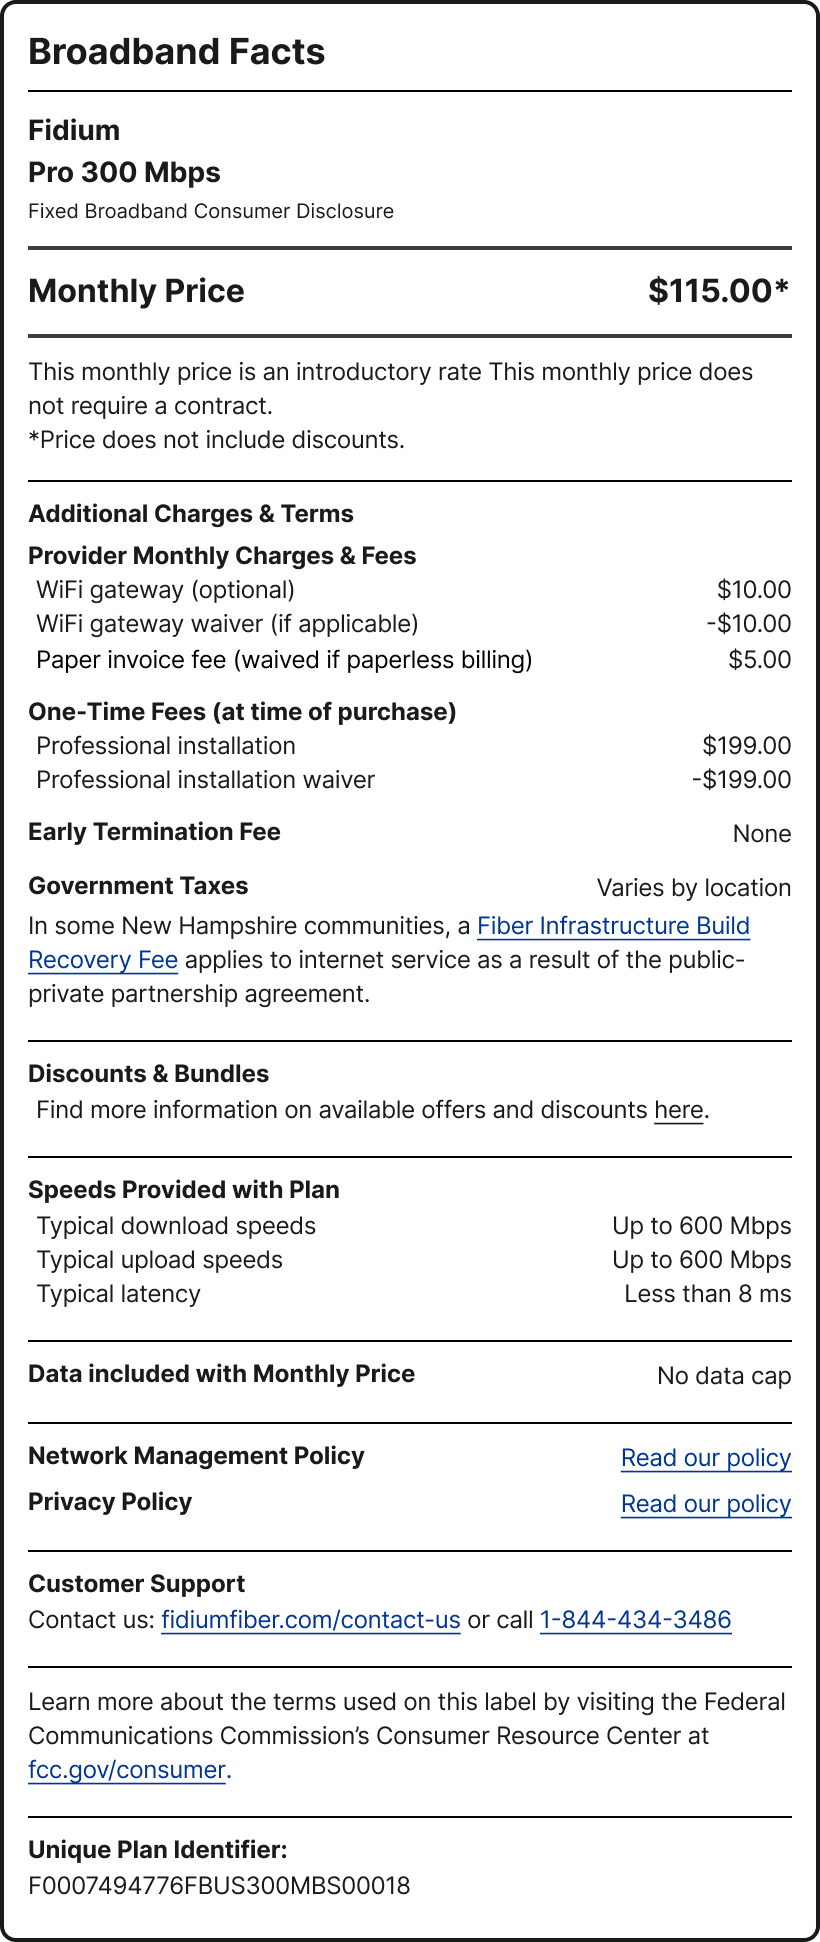Select the Unique Plan Identifier code text
This screenshot has width=820, height=1942.
tap(219, 1886)
